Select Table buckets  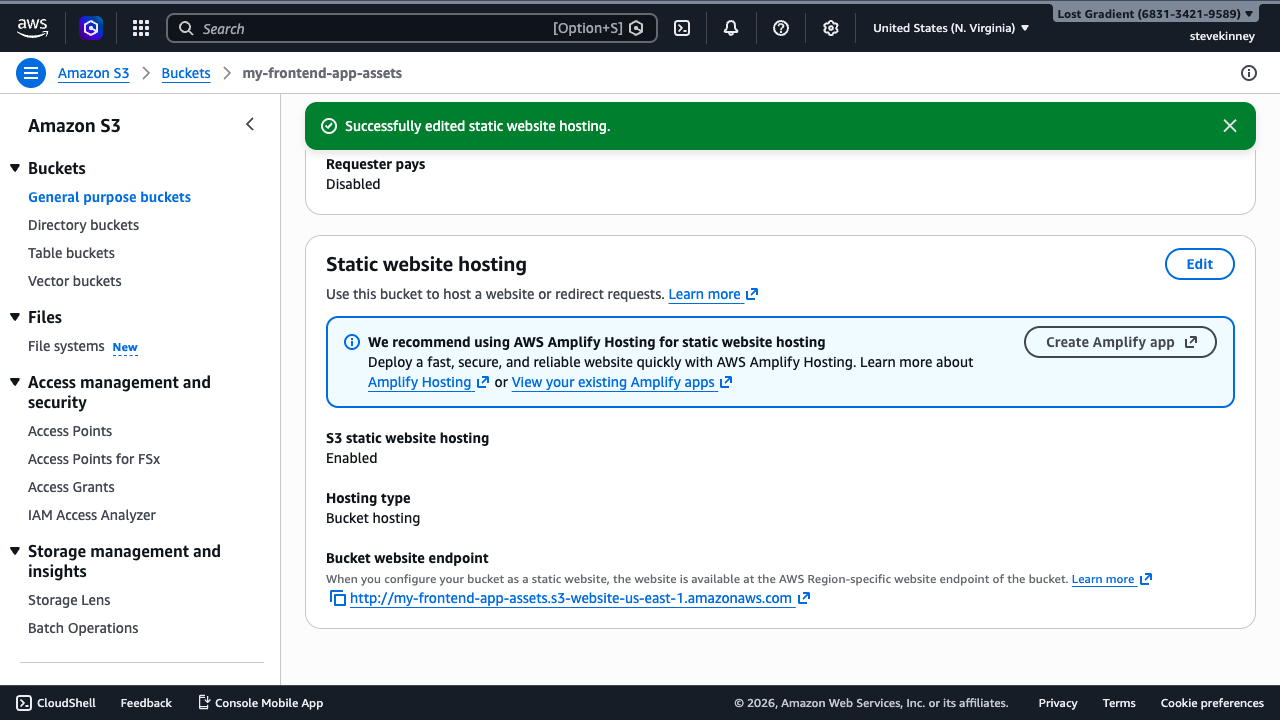(71, 253)
